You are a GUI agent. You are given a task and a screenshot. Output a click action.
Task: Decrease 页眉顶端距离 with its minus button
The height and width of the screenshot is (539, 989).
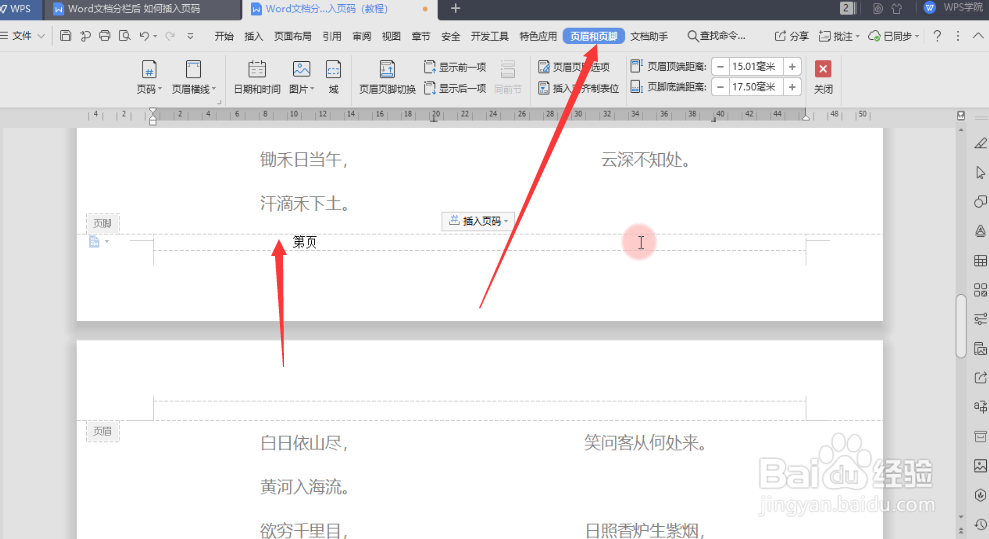720,66
